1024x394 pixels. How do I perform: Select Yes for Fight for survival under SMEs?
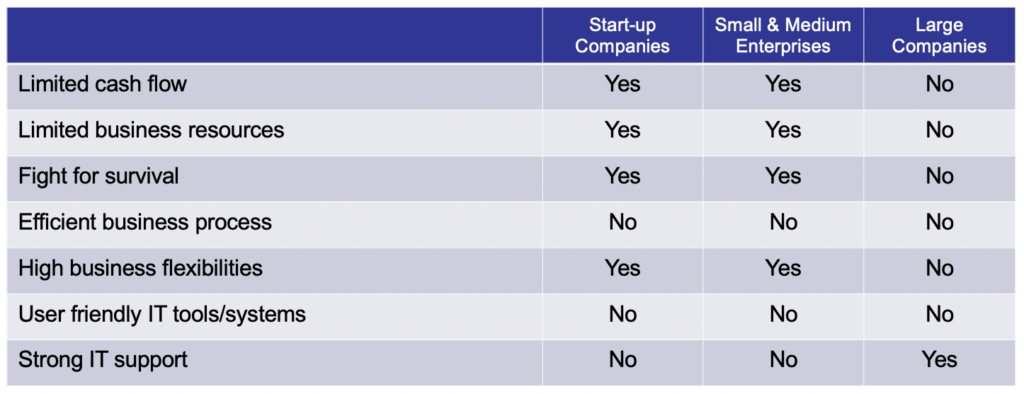tap(783, 176)
